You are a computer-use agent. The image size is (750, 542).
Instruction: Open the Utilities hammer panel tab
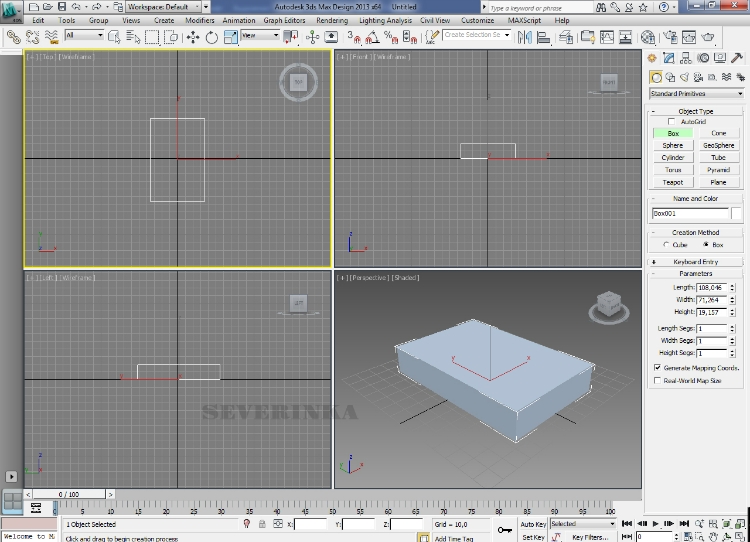click(x=738, y=59)
